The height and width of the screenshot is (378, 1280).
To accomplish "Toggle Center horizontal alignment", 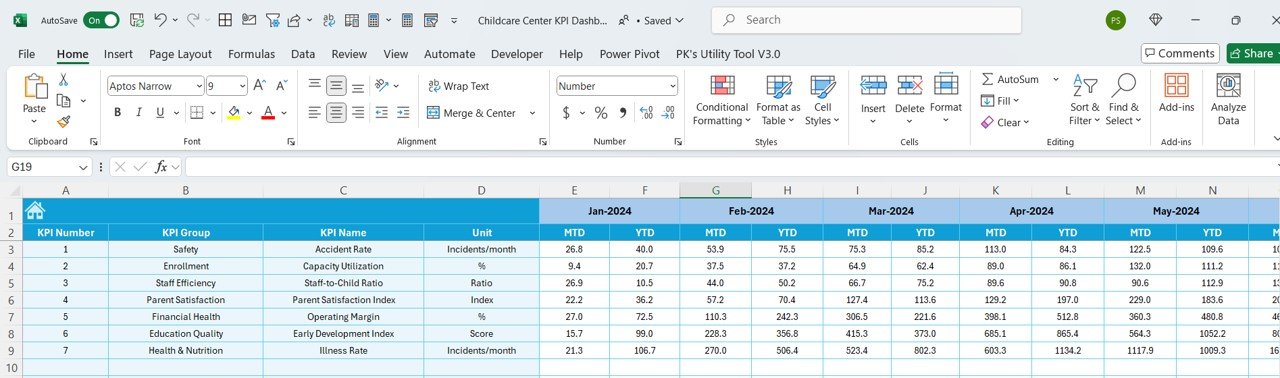I will click(337, 112).
